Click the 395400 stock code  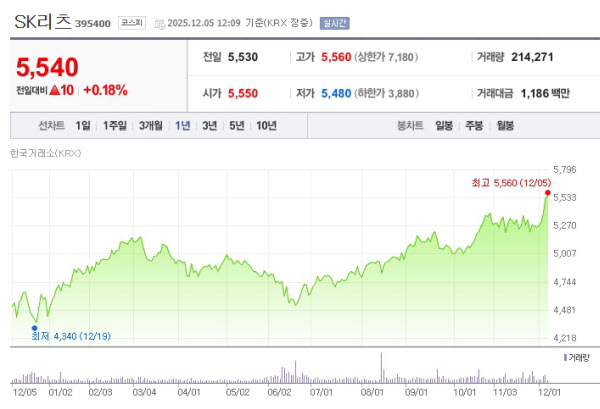[95, 21]
